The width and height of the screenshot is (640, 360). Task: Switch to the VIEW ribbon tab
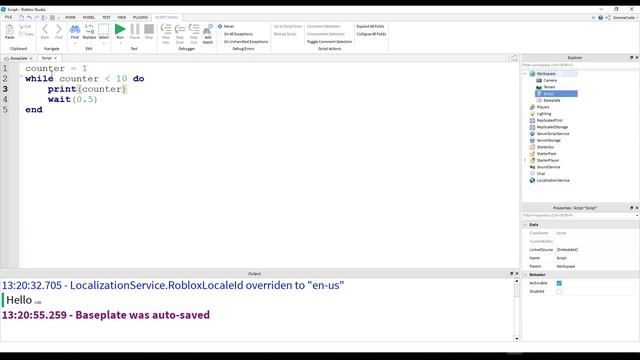coord(122,17)
